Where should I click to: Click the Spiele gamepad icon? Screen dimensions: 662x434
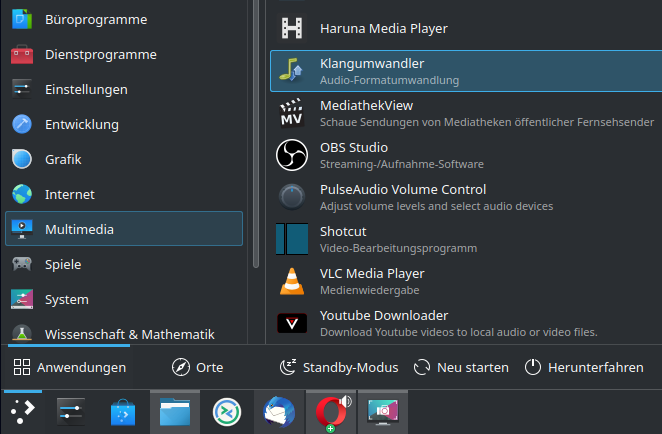coord(22,265)
